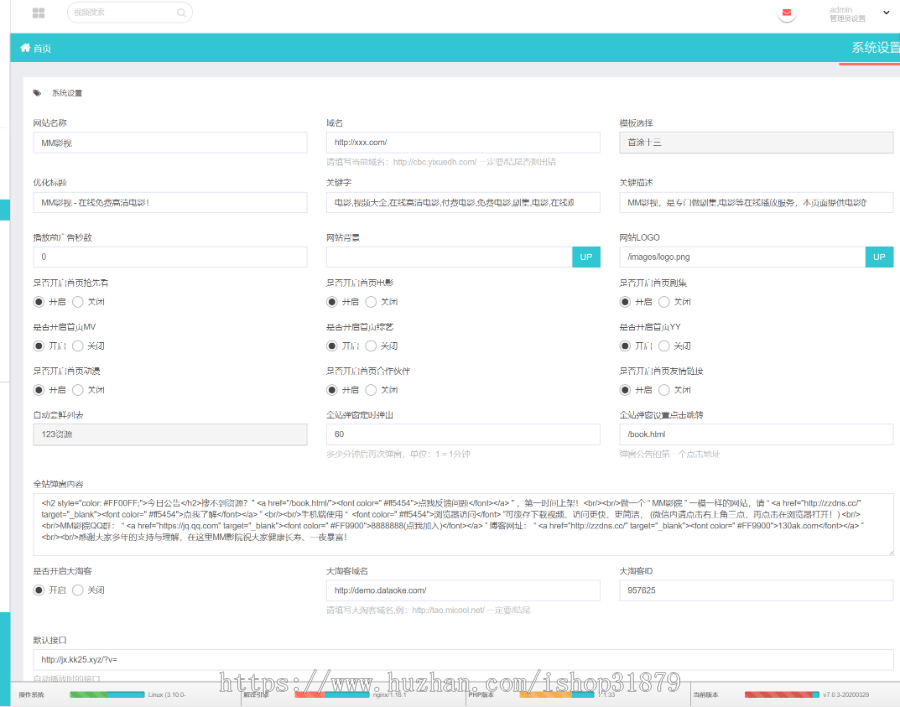Image resolution: width=900 pixels, height=707 pixels.
Task: Click UP button for 网站LOGO field
Action: [x=879, y=257]
